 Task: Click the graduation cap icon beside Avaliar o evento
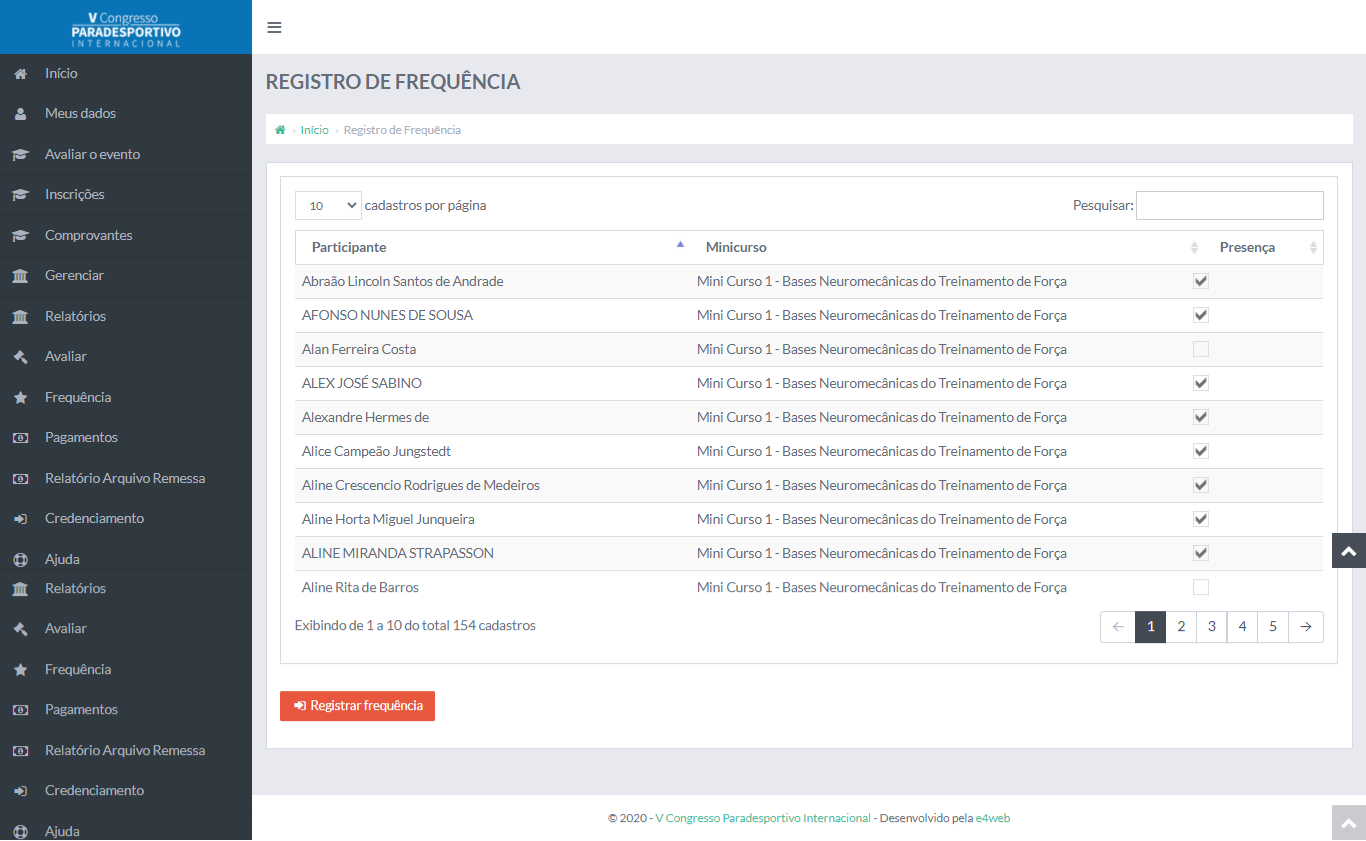click(20, 155)
